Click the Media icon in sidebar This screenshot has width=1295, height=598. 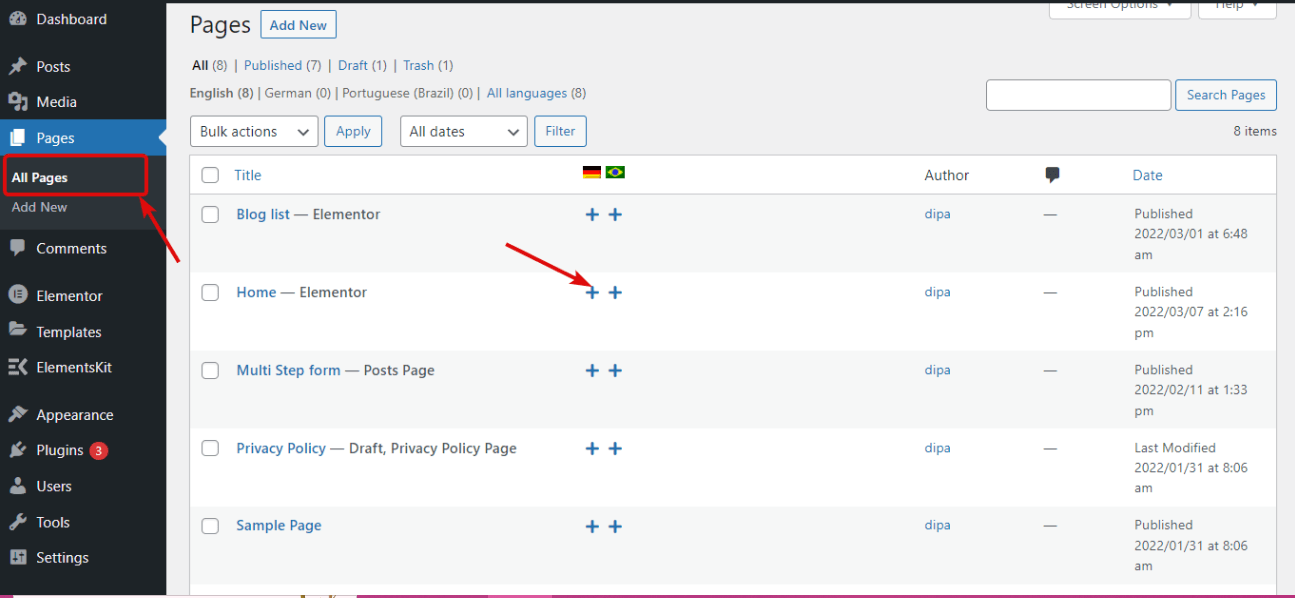[17, 102]
